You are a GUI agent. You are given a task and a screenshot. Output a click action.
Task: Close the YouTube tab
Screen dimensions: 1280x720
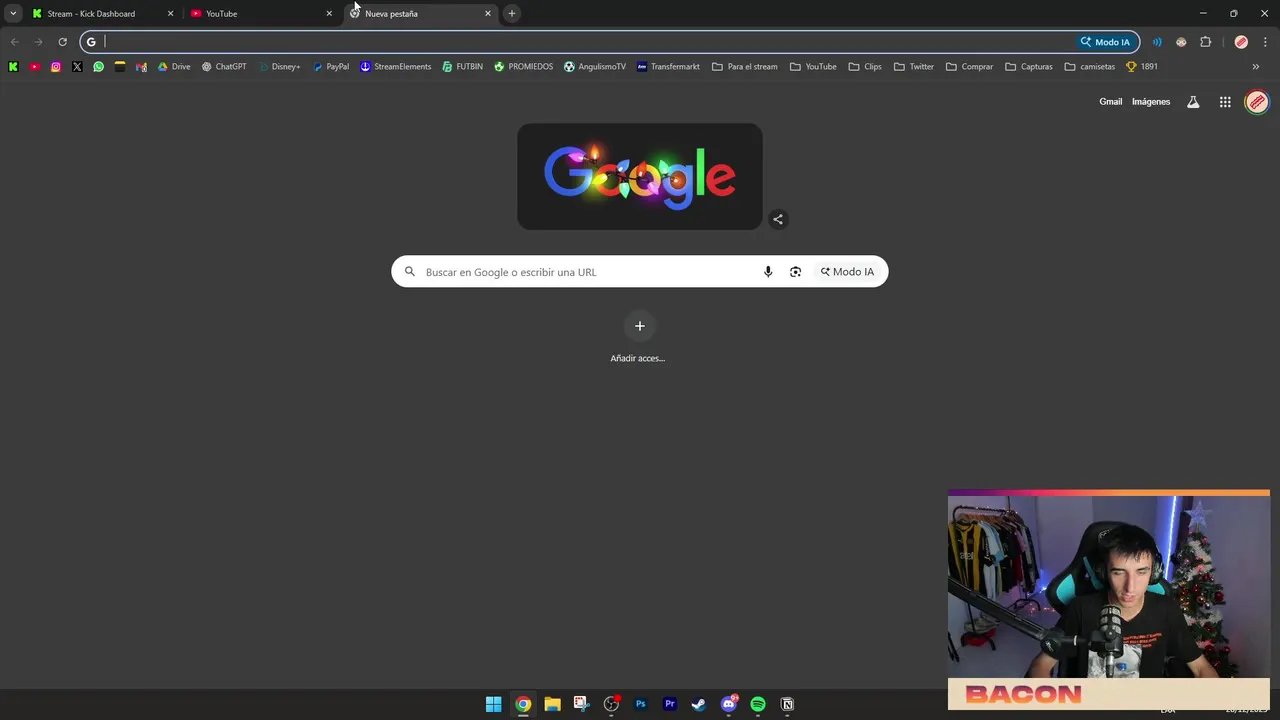(x=329, y=14)
